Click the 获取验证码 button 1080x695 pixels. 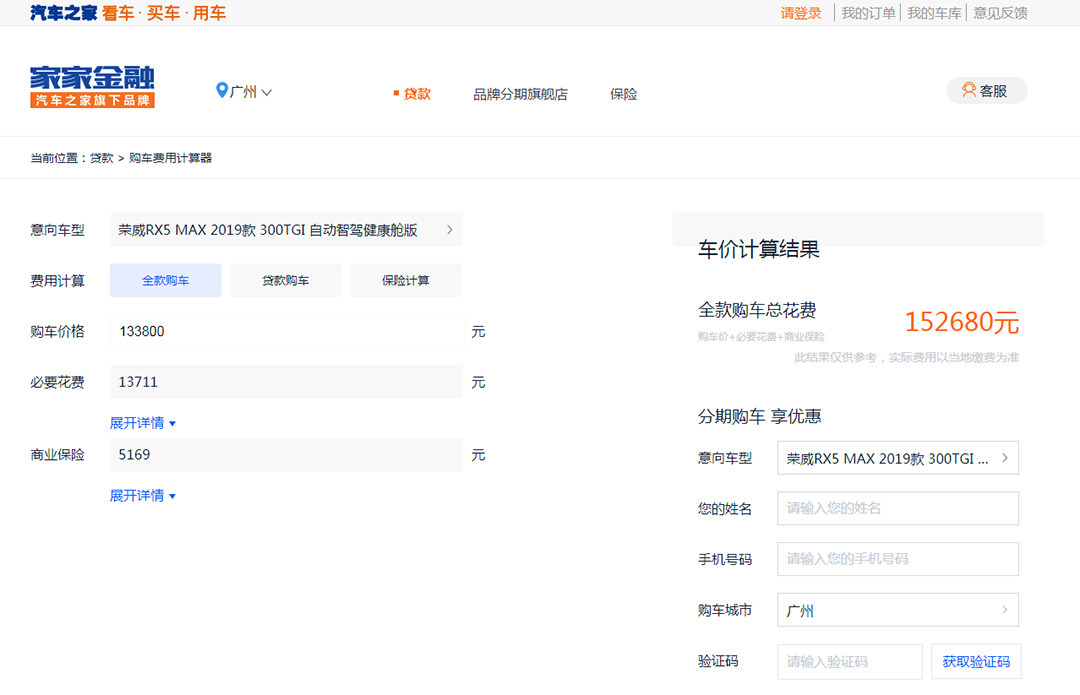coord(975,662)
